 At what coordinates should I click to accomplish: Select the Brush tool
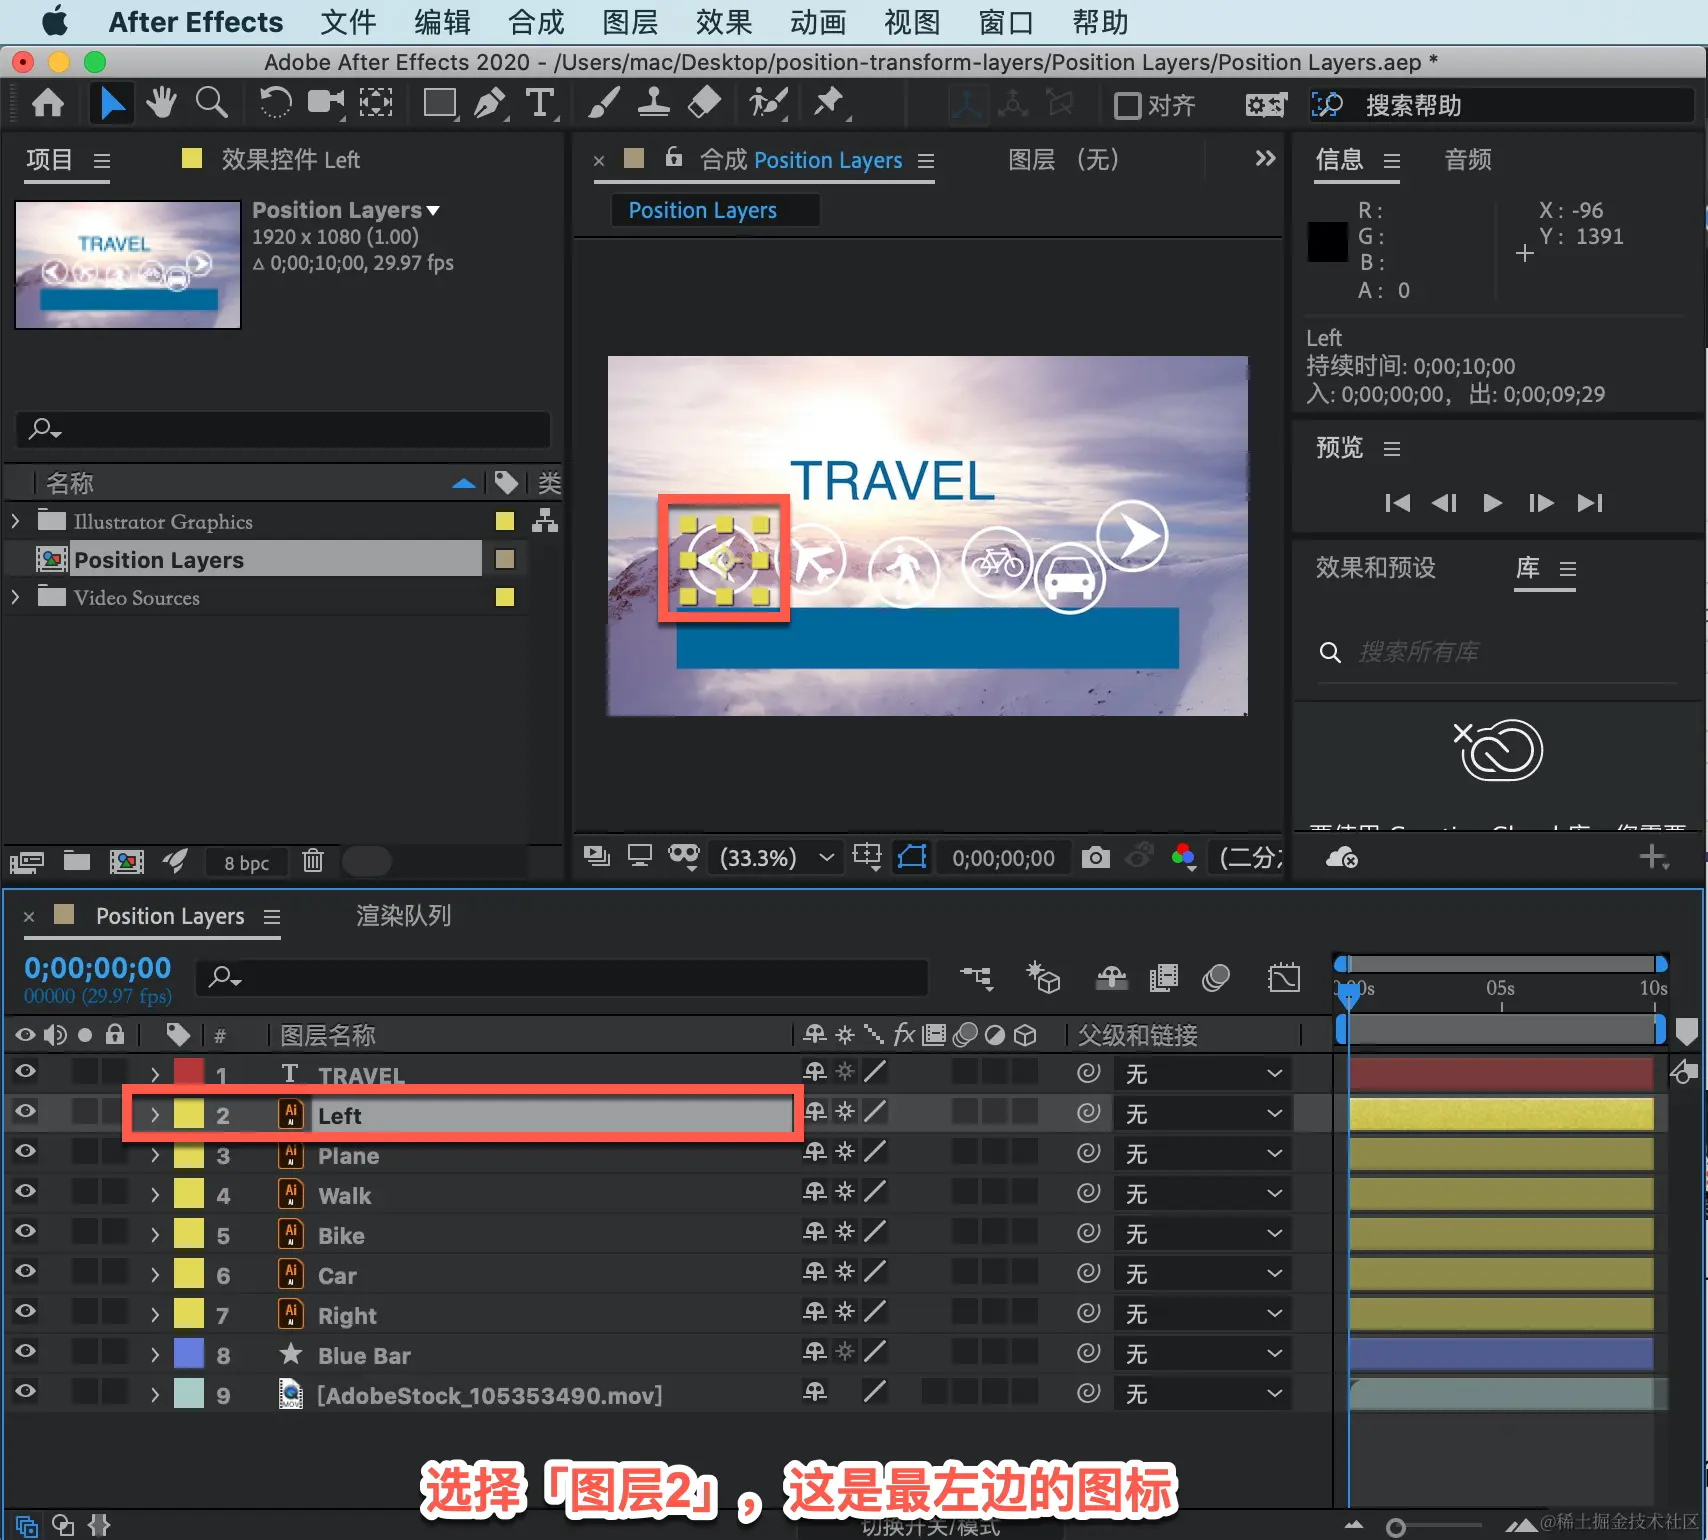(x=603, y=103)
